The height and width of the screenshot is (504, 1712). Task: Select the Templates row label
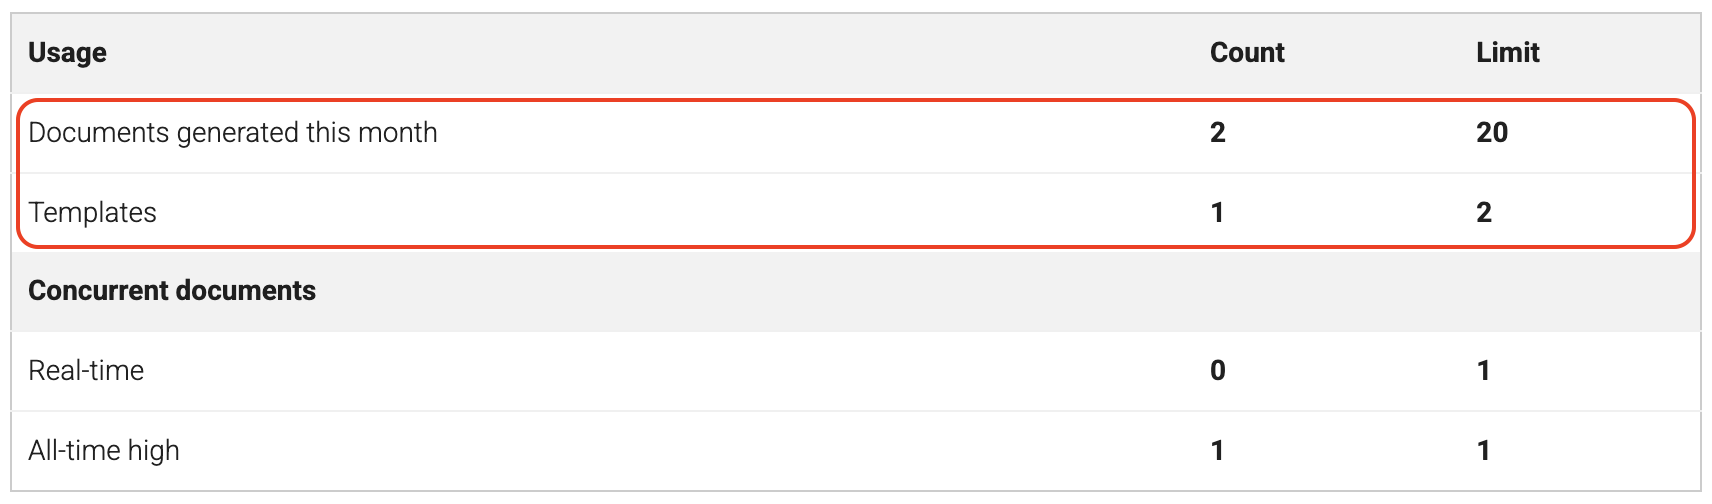click(x=92, y=213)
